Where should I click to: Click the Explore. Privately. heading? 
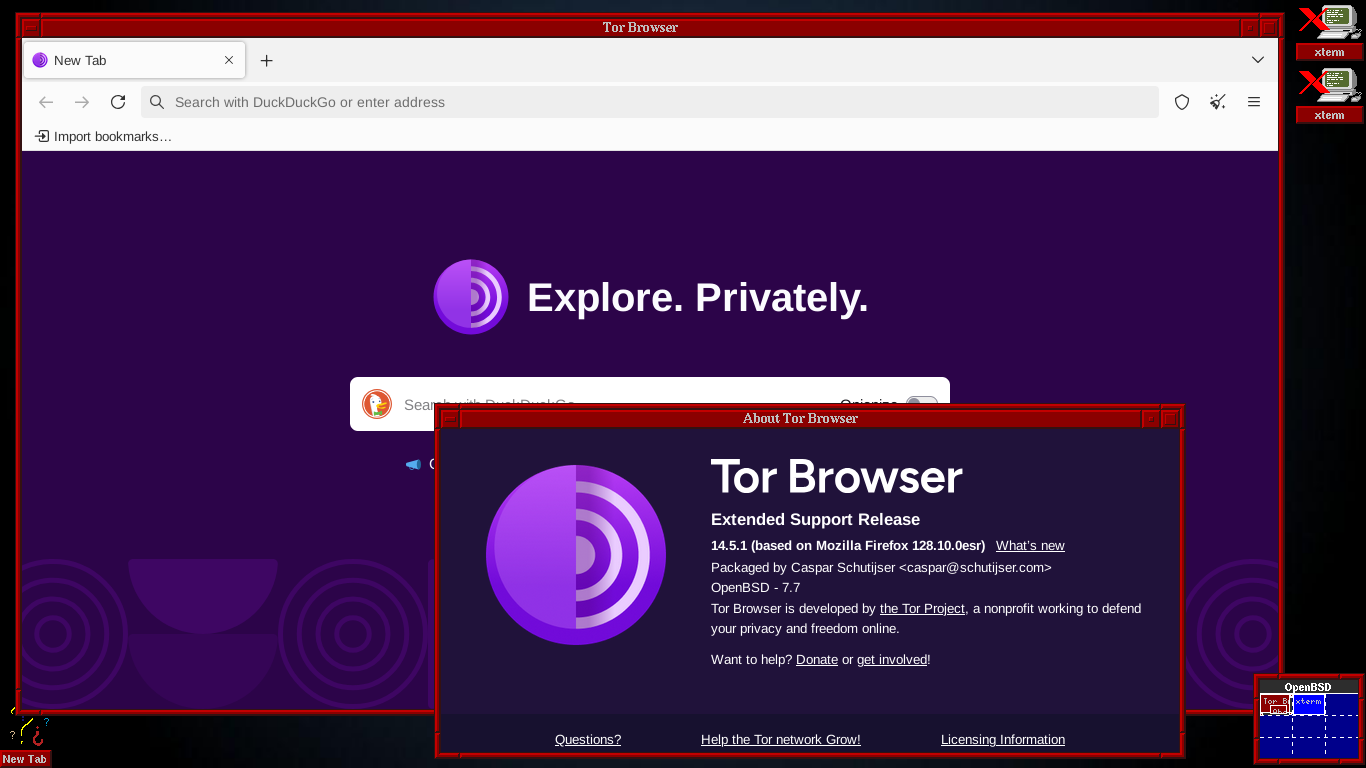point(697,298)
